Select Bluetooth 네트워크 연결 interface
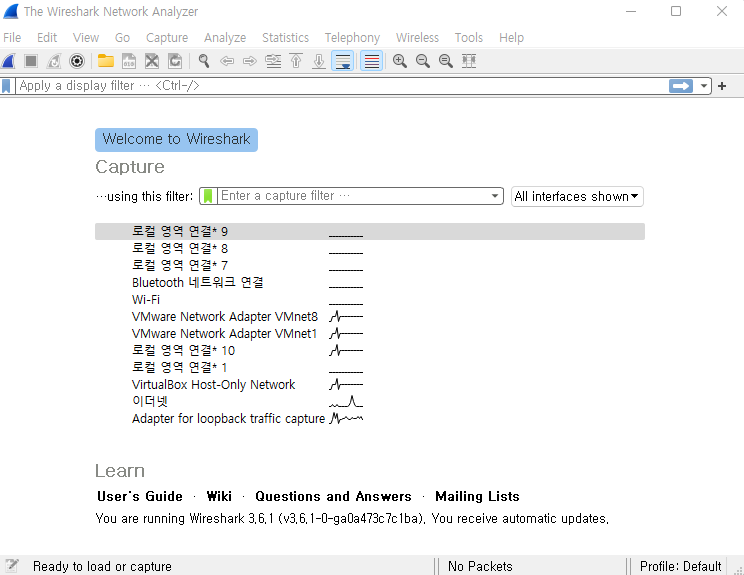Viewport: 744px width, 575px height. [x=370, y=283]
